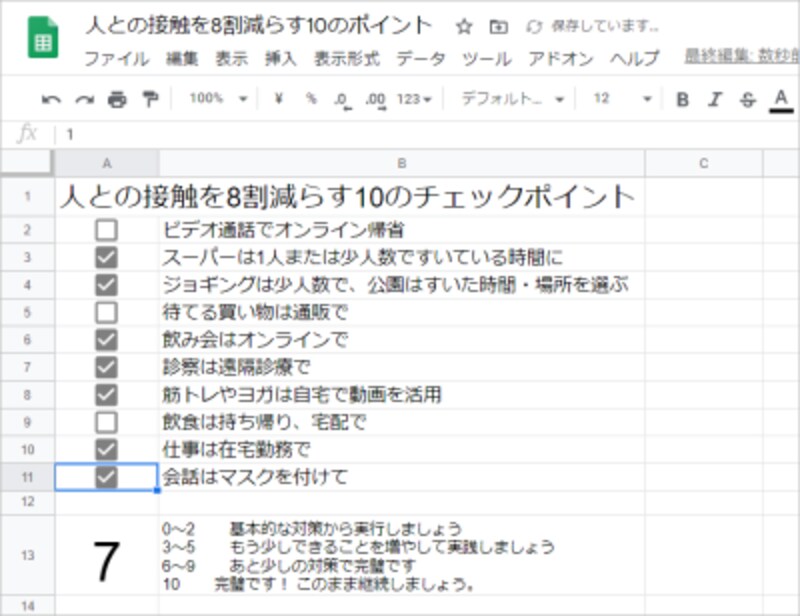Star the spreadsheet as favorite
Viewport: 800px width, 616px height.
[x=463, y=29]
